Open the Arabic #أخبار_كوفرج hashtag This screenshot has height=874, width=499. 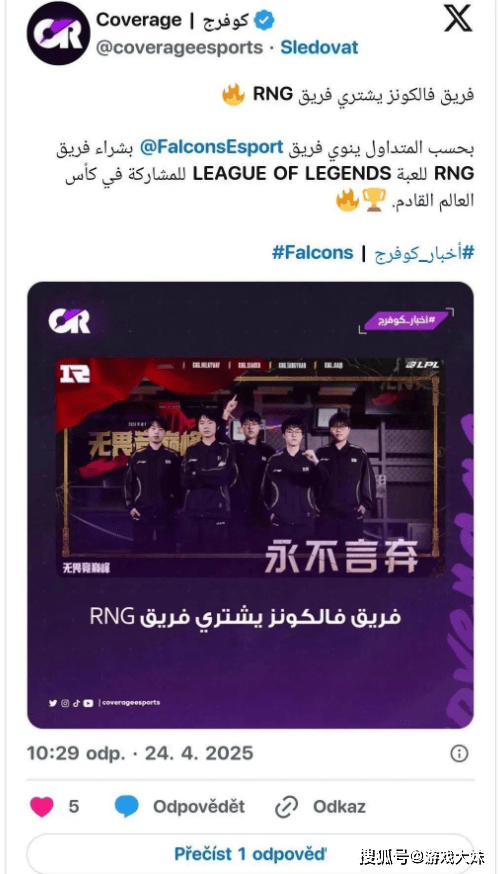tap(424, 253)
